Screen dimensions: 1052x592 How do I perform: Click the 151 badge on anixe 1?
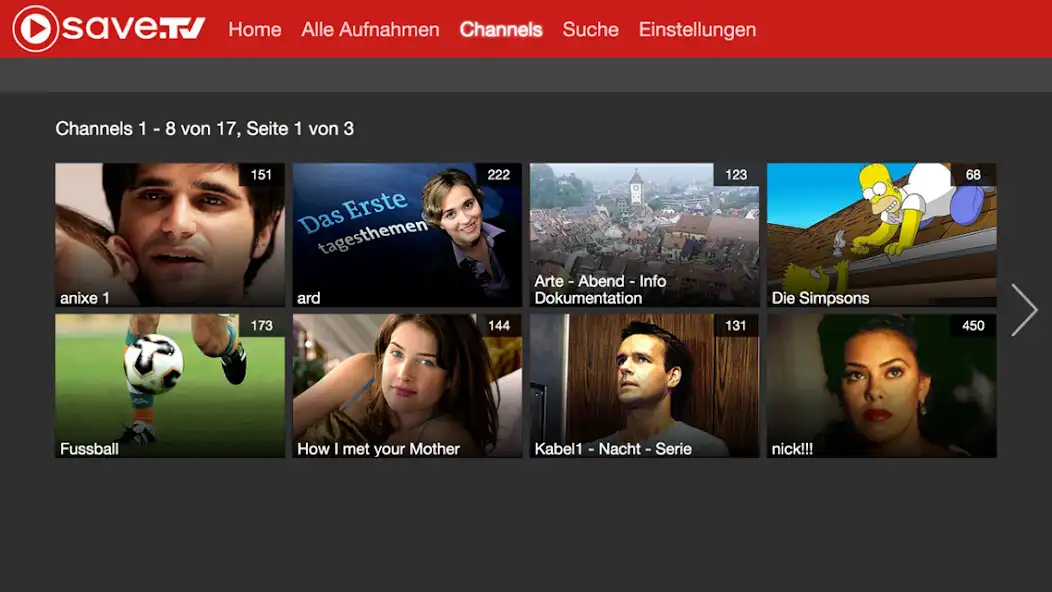pos(262,174)
